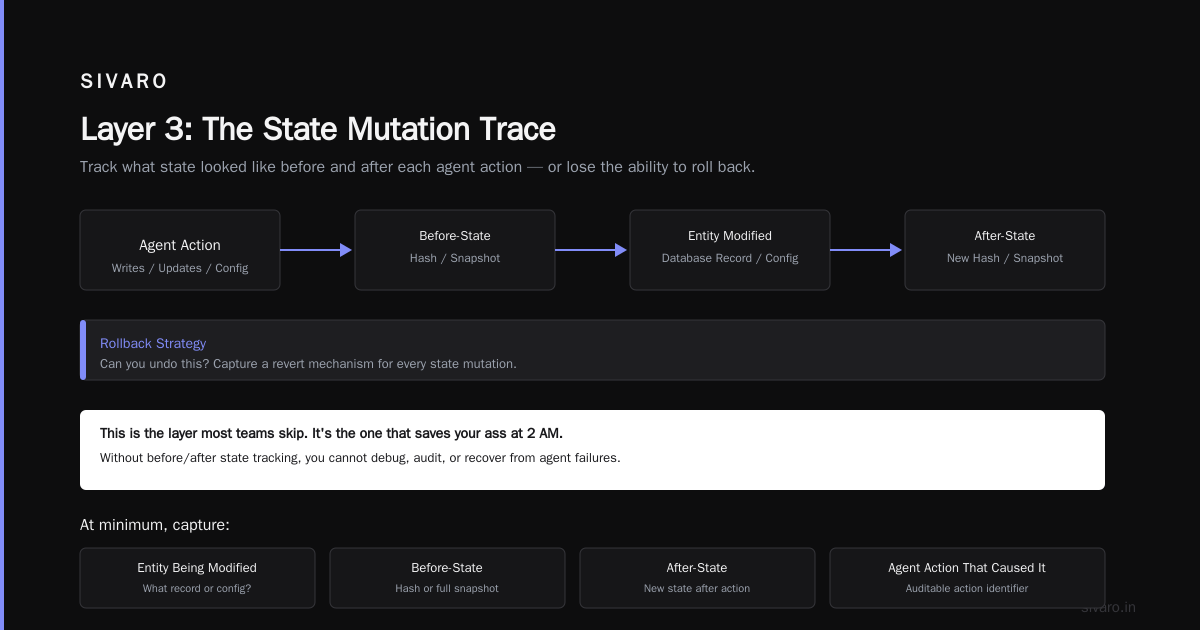
Task: Click the Layer 3 State Mutation Trace title
Action: 318,129
